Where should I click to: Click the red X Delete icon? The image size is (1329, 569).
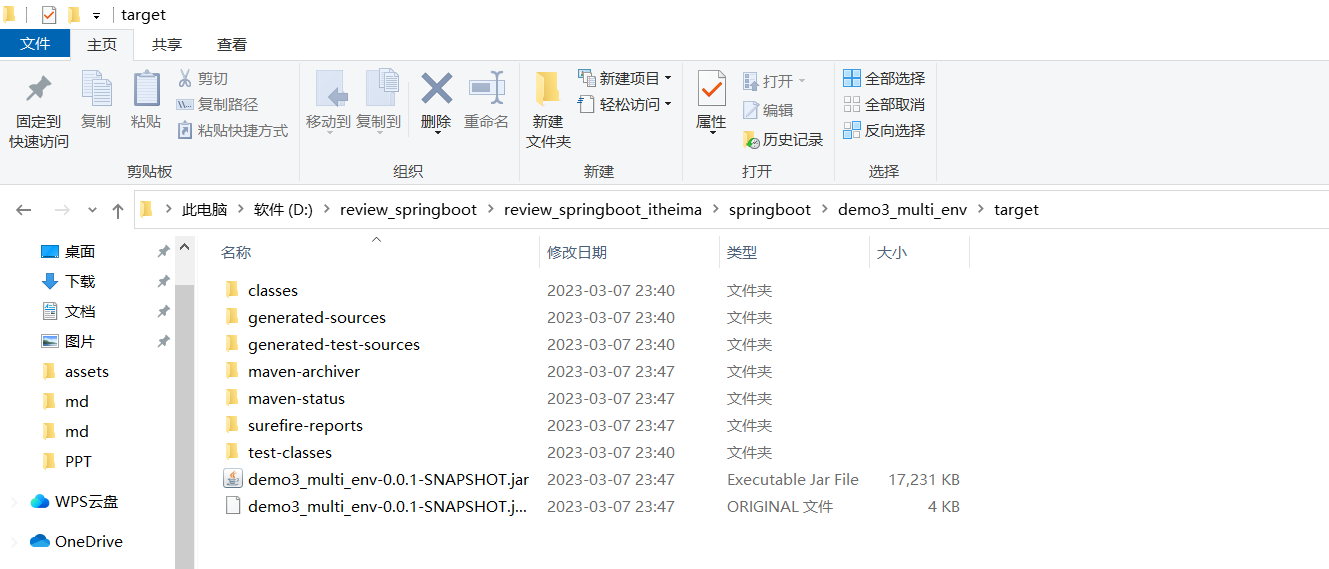pyautogui.click(x=436, y=90)
